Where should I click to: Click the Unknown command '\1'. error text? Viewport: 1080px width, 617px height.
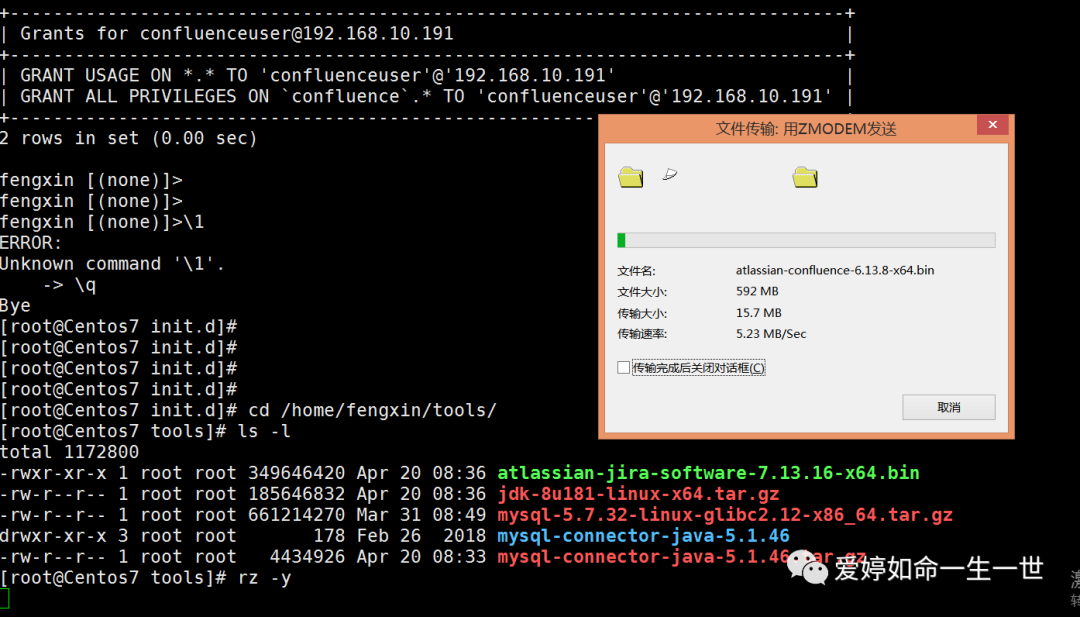tap(112, 264)
